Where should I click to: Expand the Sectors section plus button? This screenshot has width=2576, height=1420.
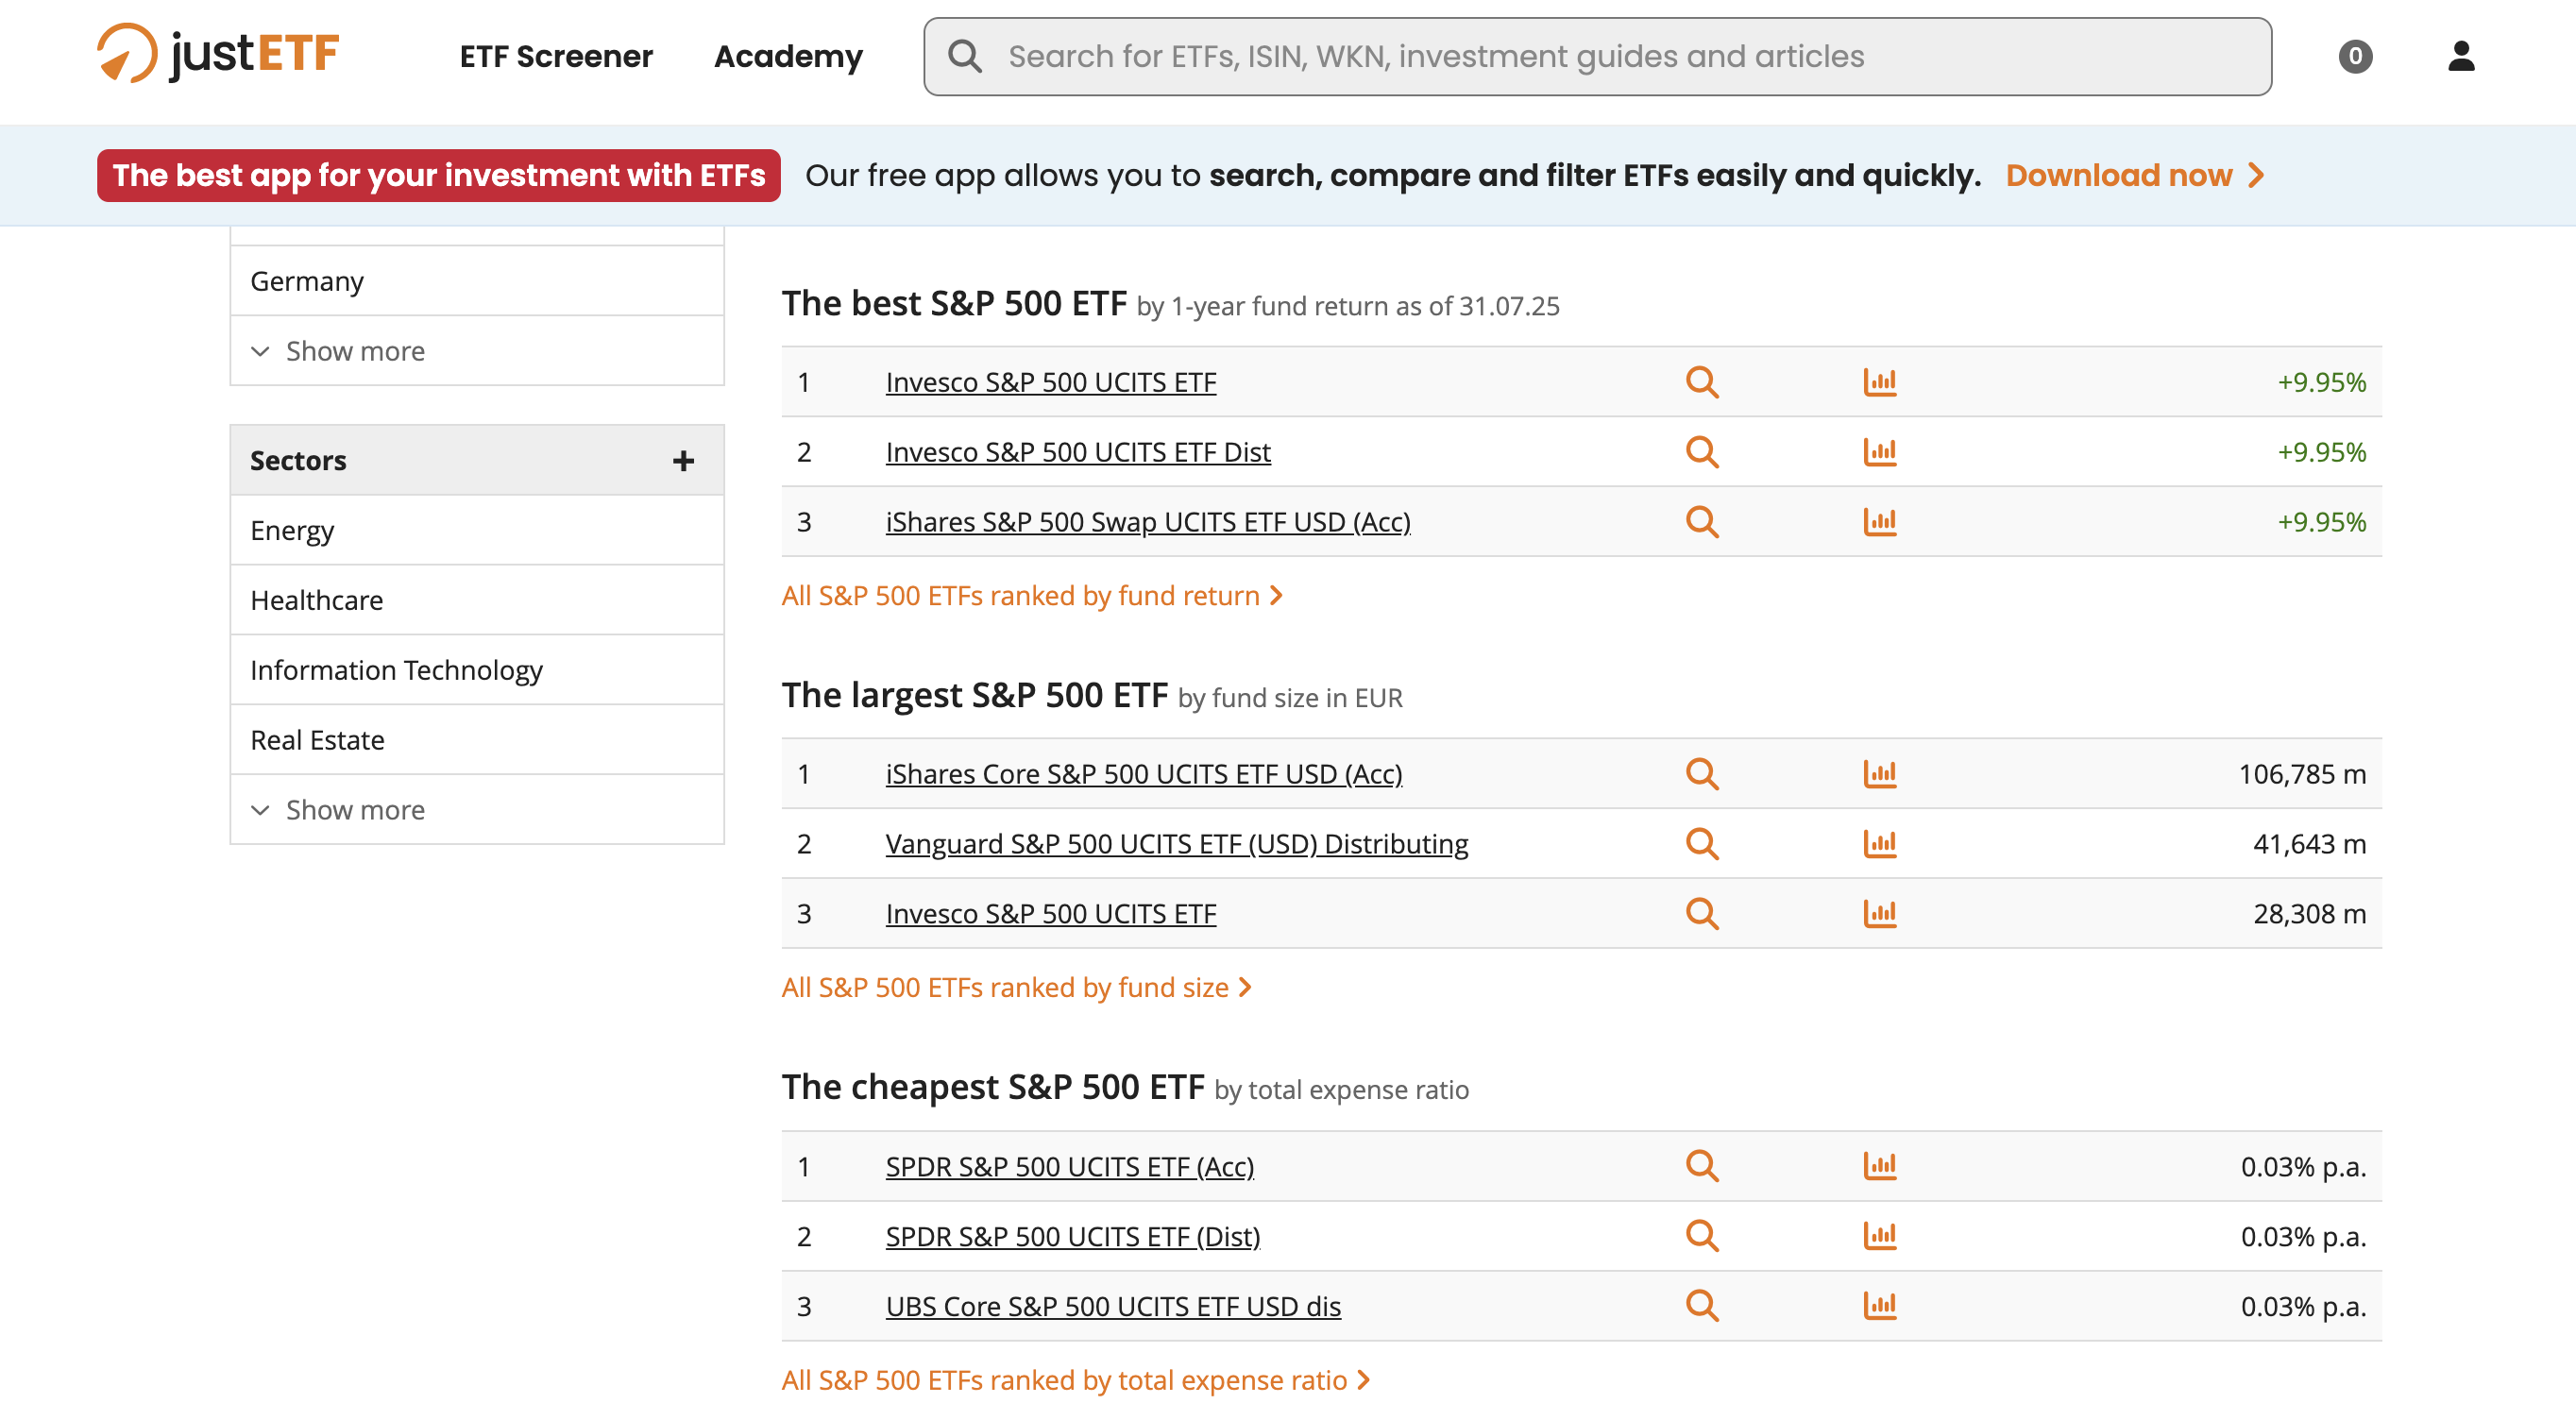[683, 461]
